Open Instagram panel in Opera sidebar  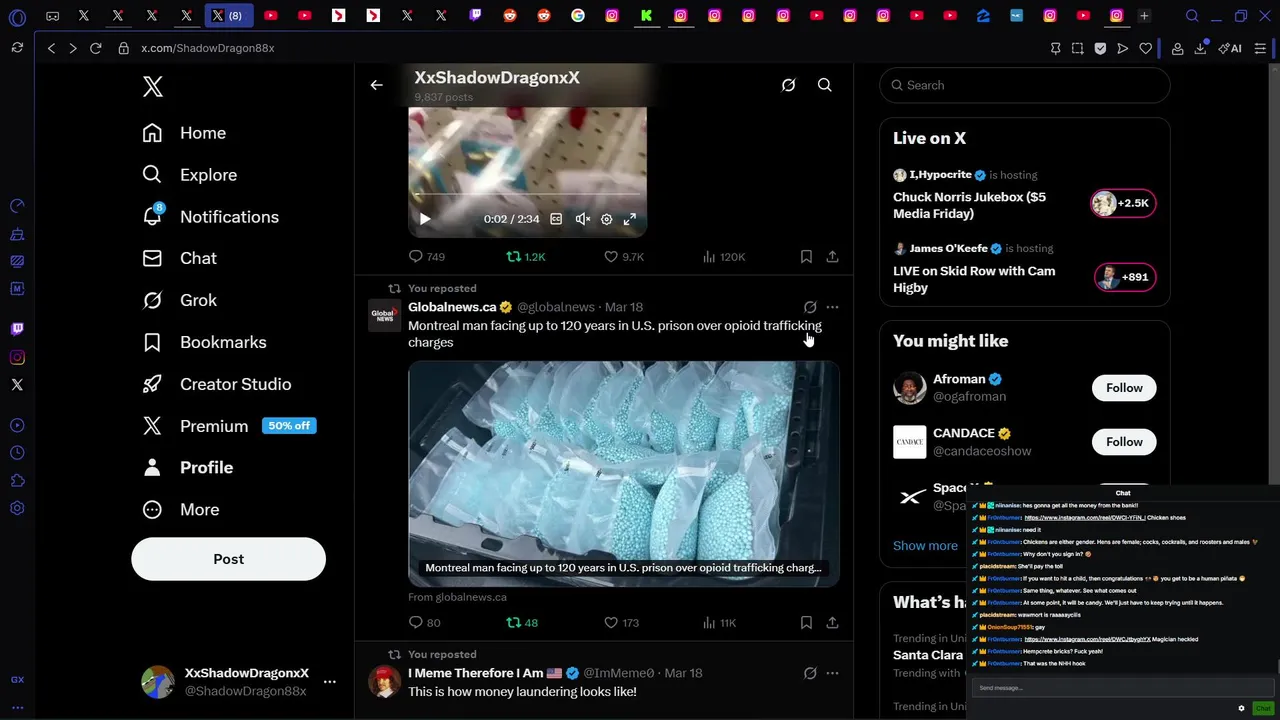point(17,357)
